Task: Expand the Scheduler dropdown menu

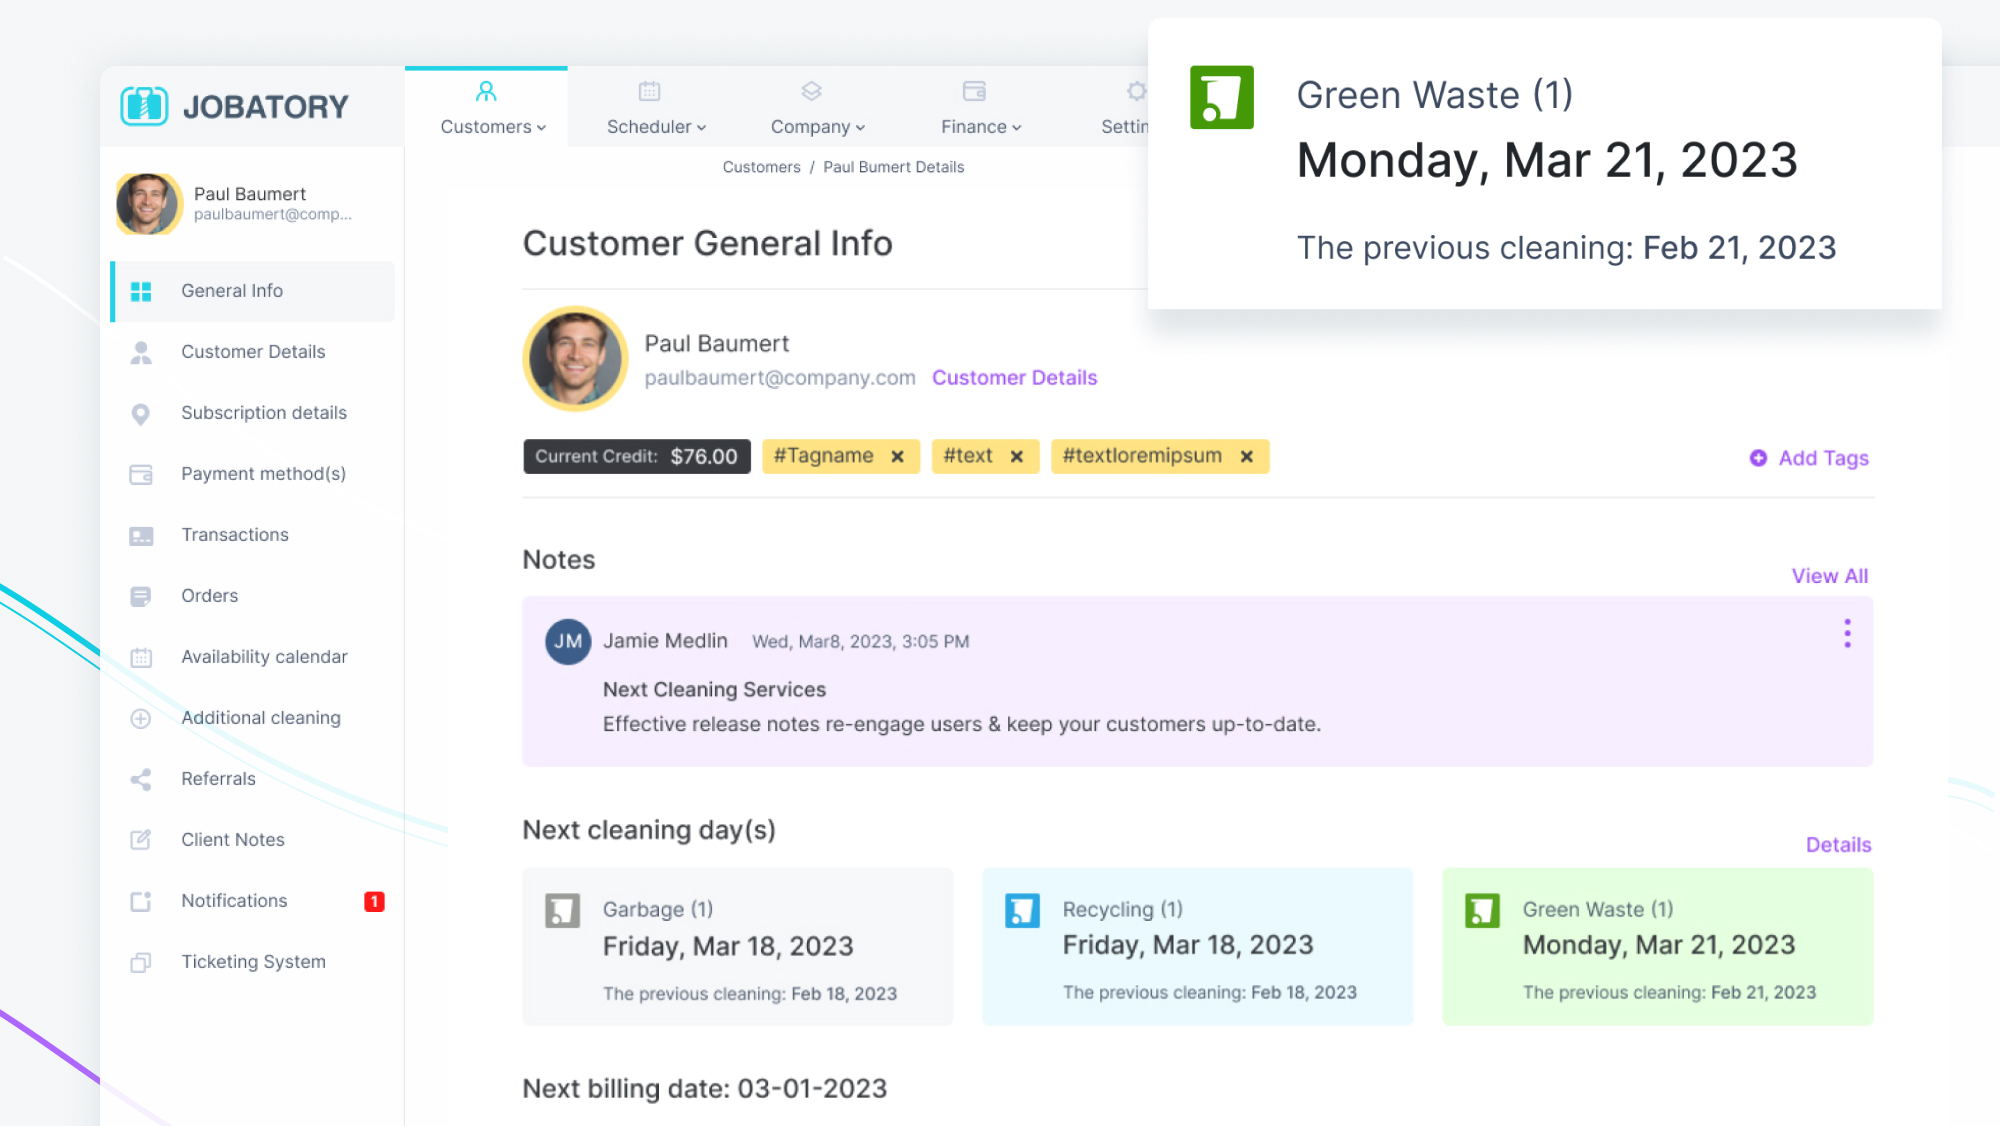Action: point(656,127)
